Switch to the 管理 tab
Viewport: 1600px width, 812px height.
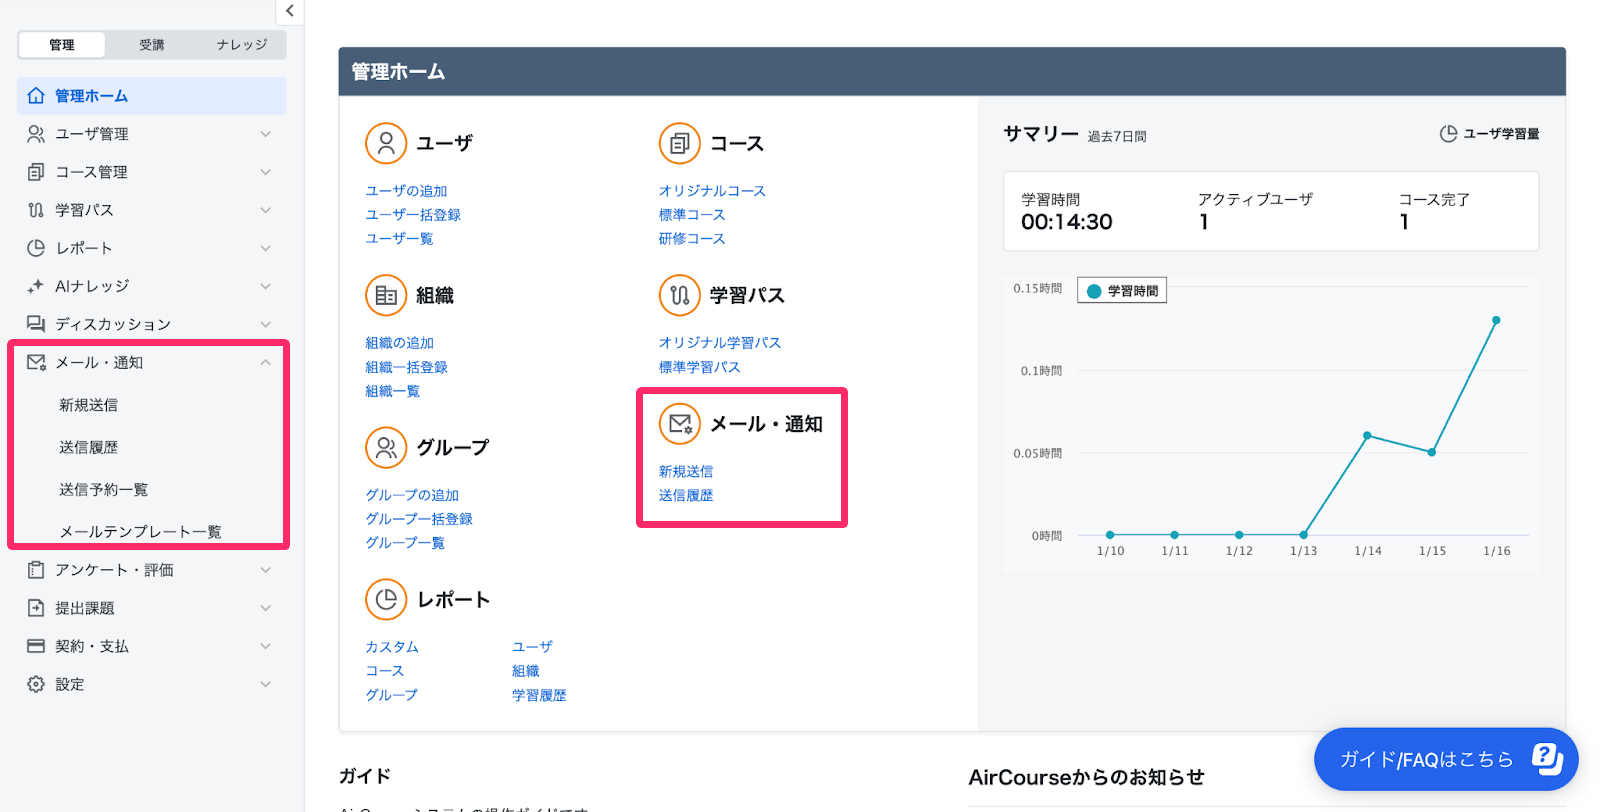(62, 45)
